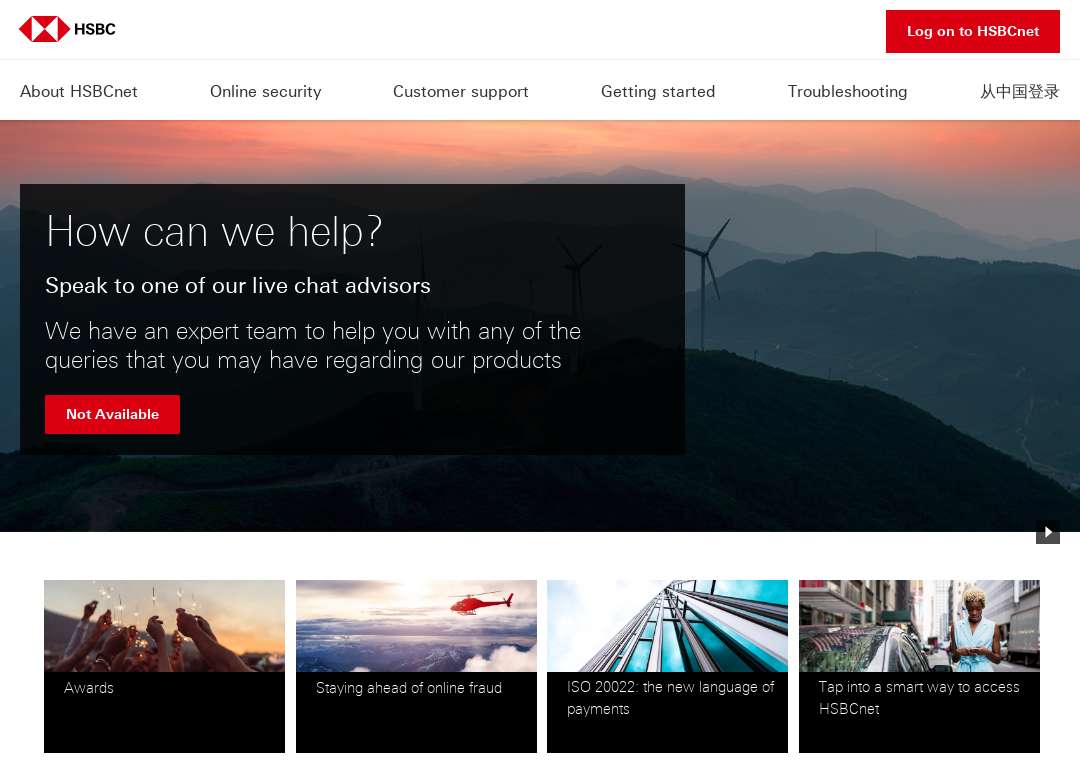Screen dimensions: 1080x768
Task: Open the Awards card thumbnail
Action: tap(164, 625)
